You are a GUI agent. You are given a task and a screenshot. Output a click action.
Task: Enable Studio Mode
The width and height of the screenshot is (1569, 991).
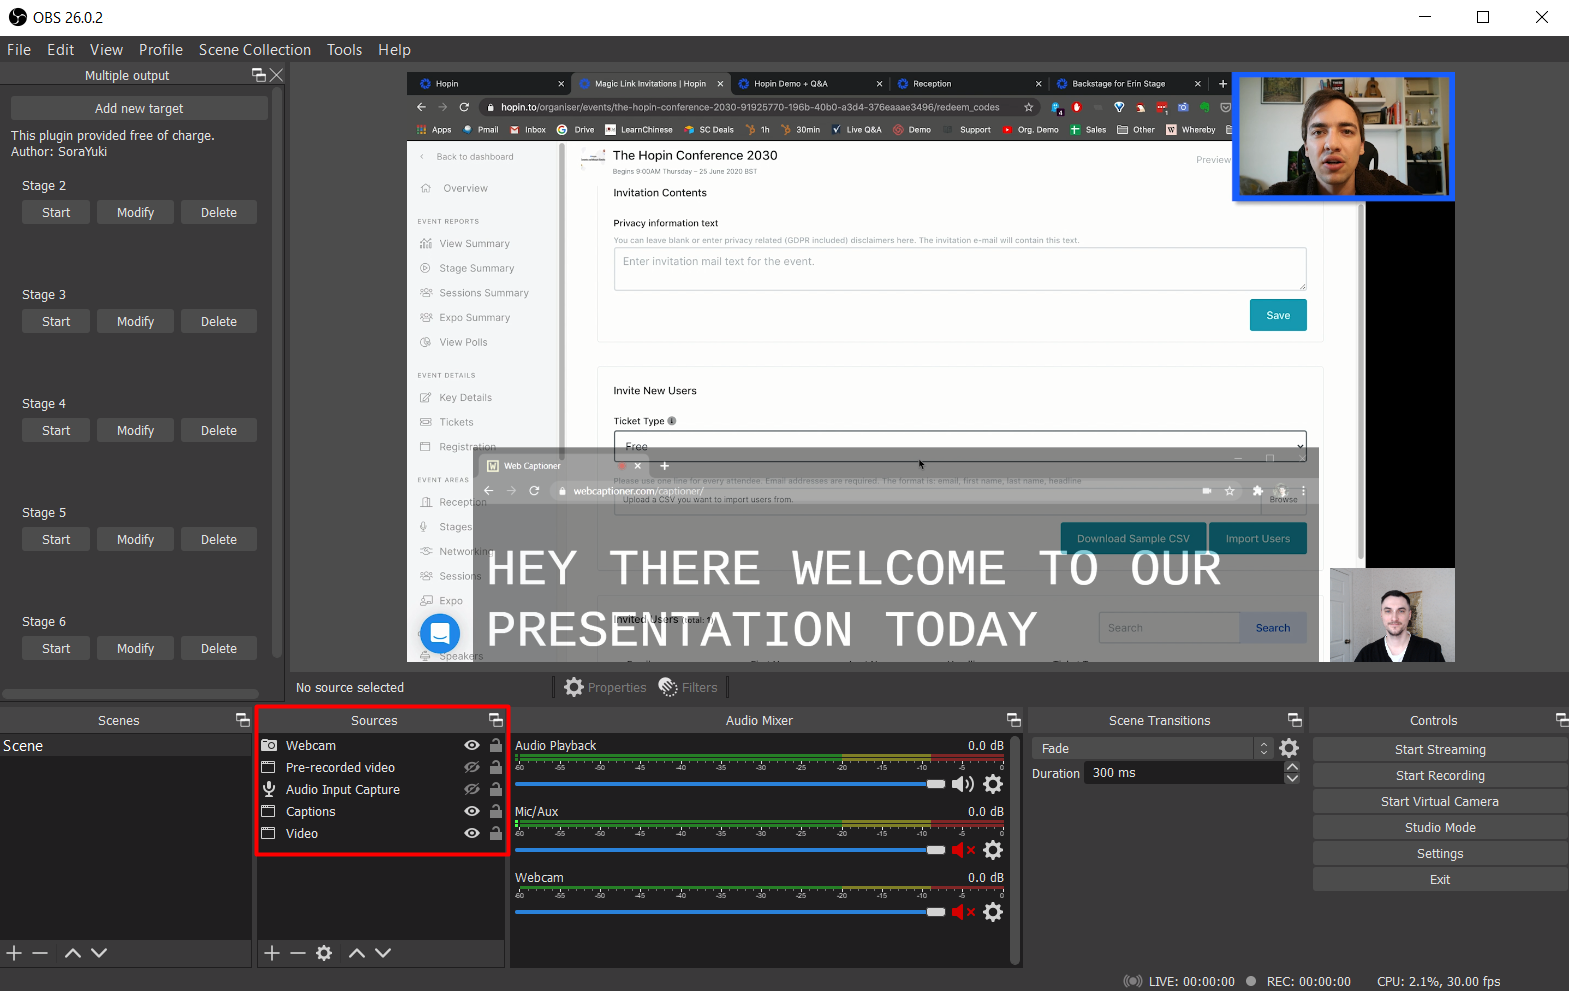pos(1440,827)
